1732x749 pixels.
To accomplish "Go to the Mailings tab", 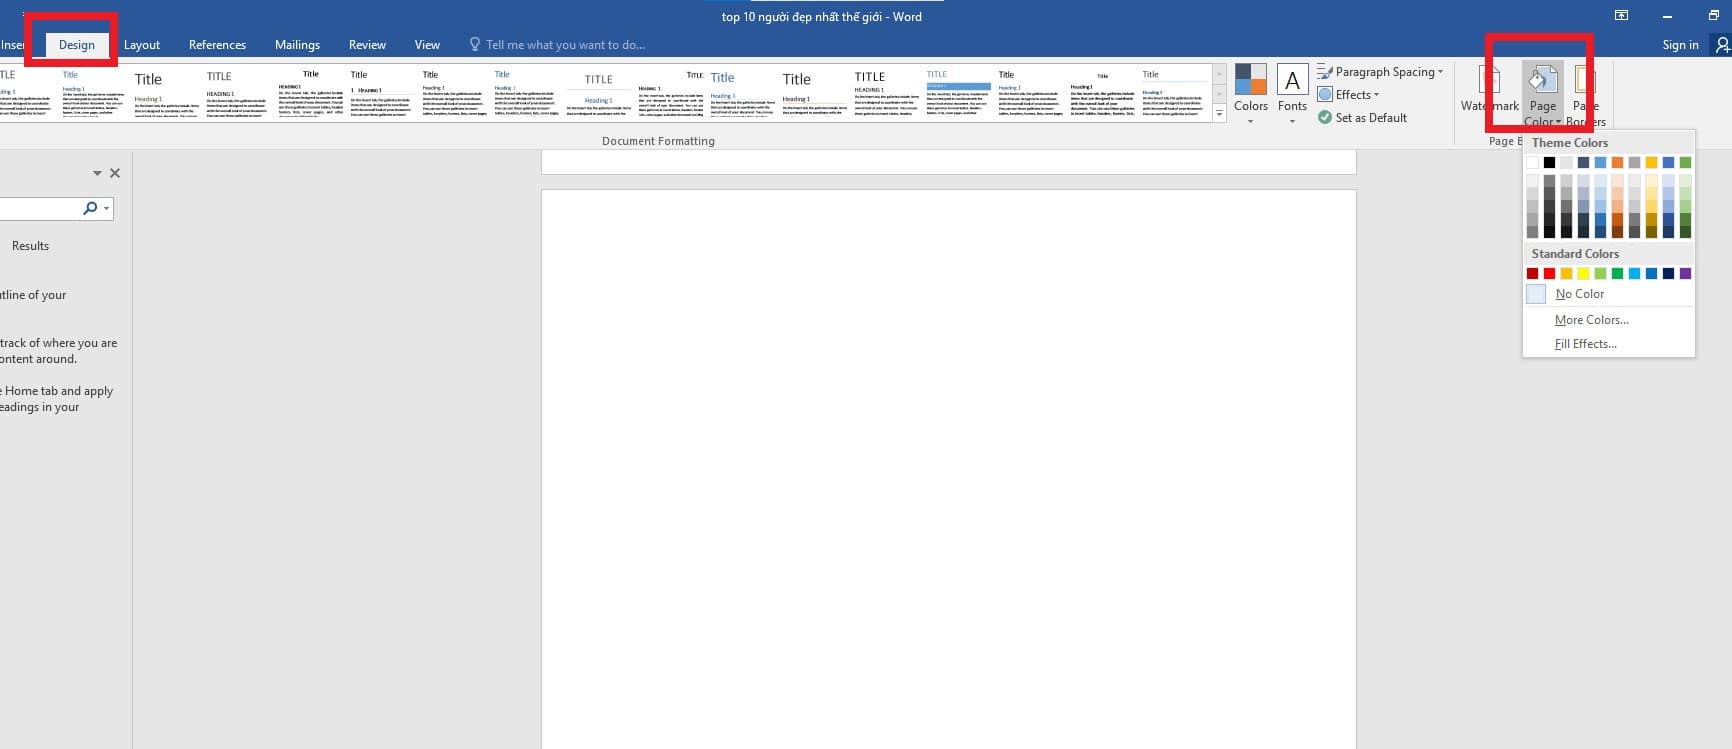I will tap(297, 45).
